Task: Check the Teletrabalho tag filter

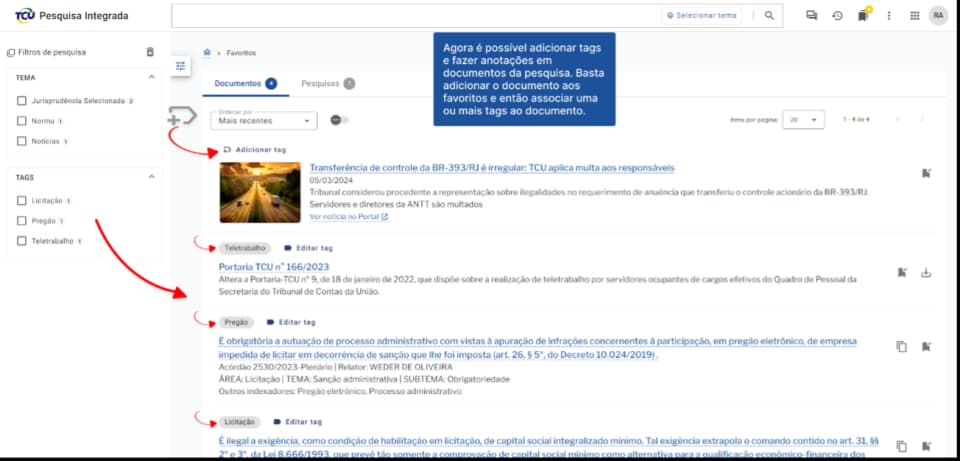Action: coord(22,241)
